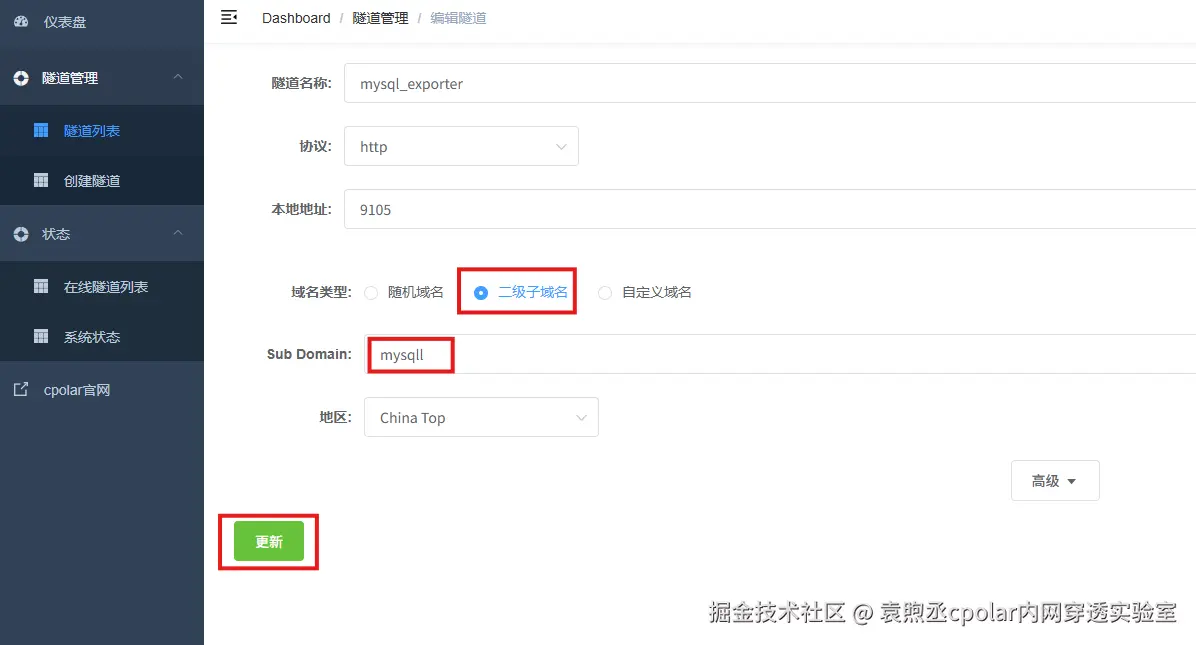
Task: Collapse the 状态 menu chevron
Action: [x=178, y=233]
